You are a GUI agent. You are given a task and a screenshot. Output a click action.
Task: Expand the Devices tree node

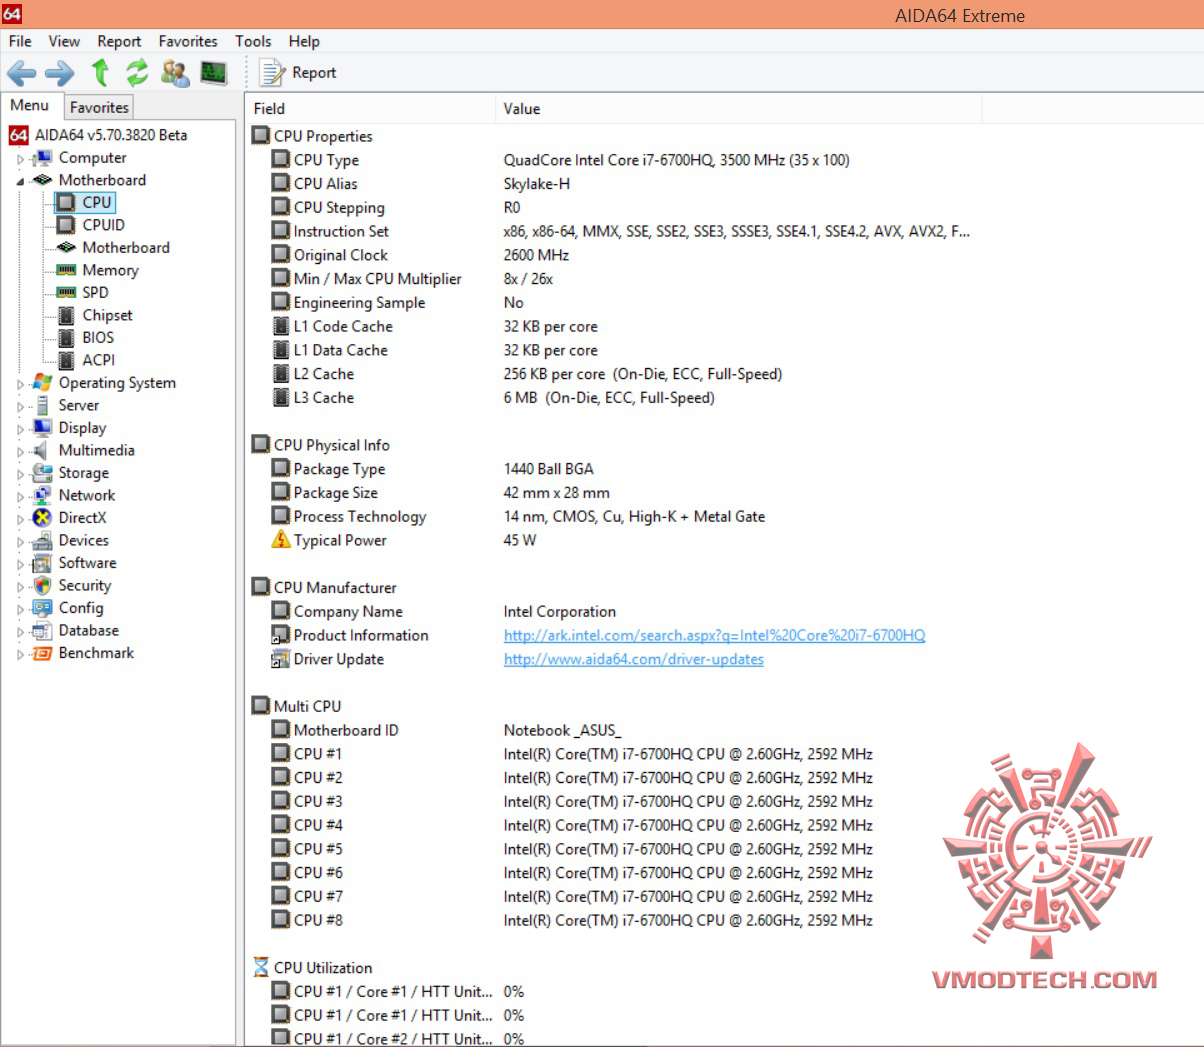point(20,541)
